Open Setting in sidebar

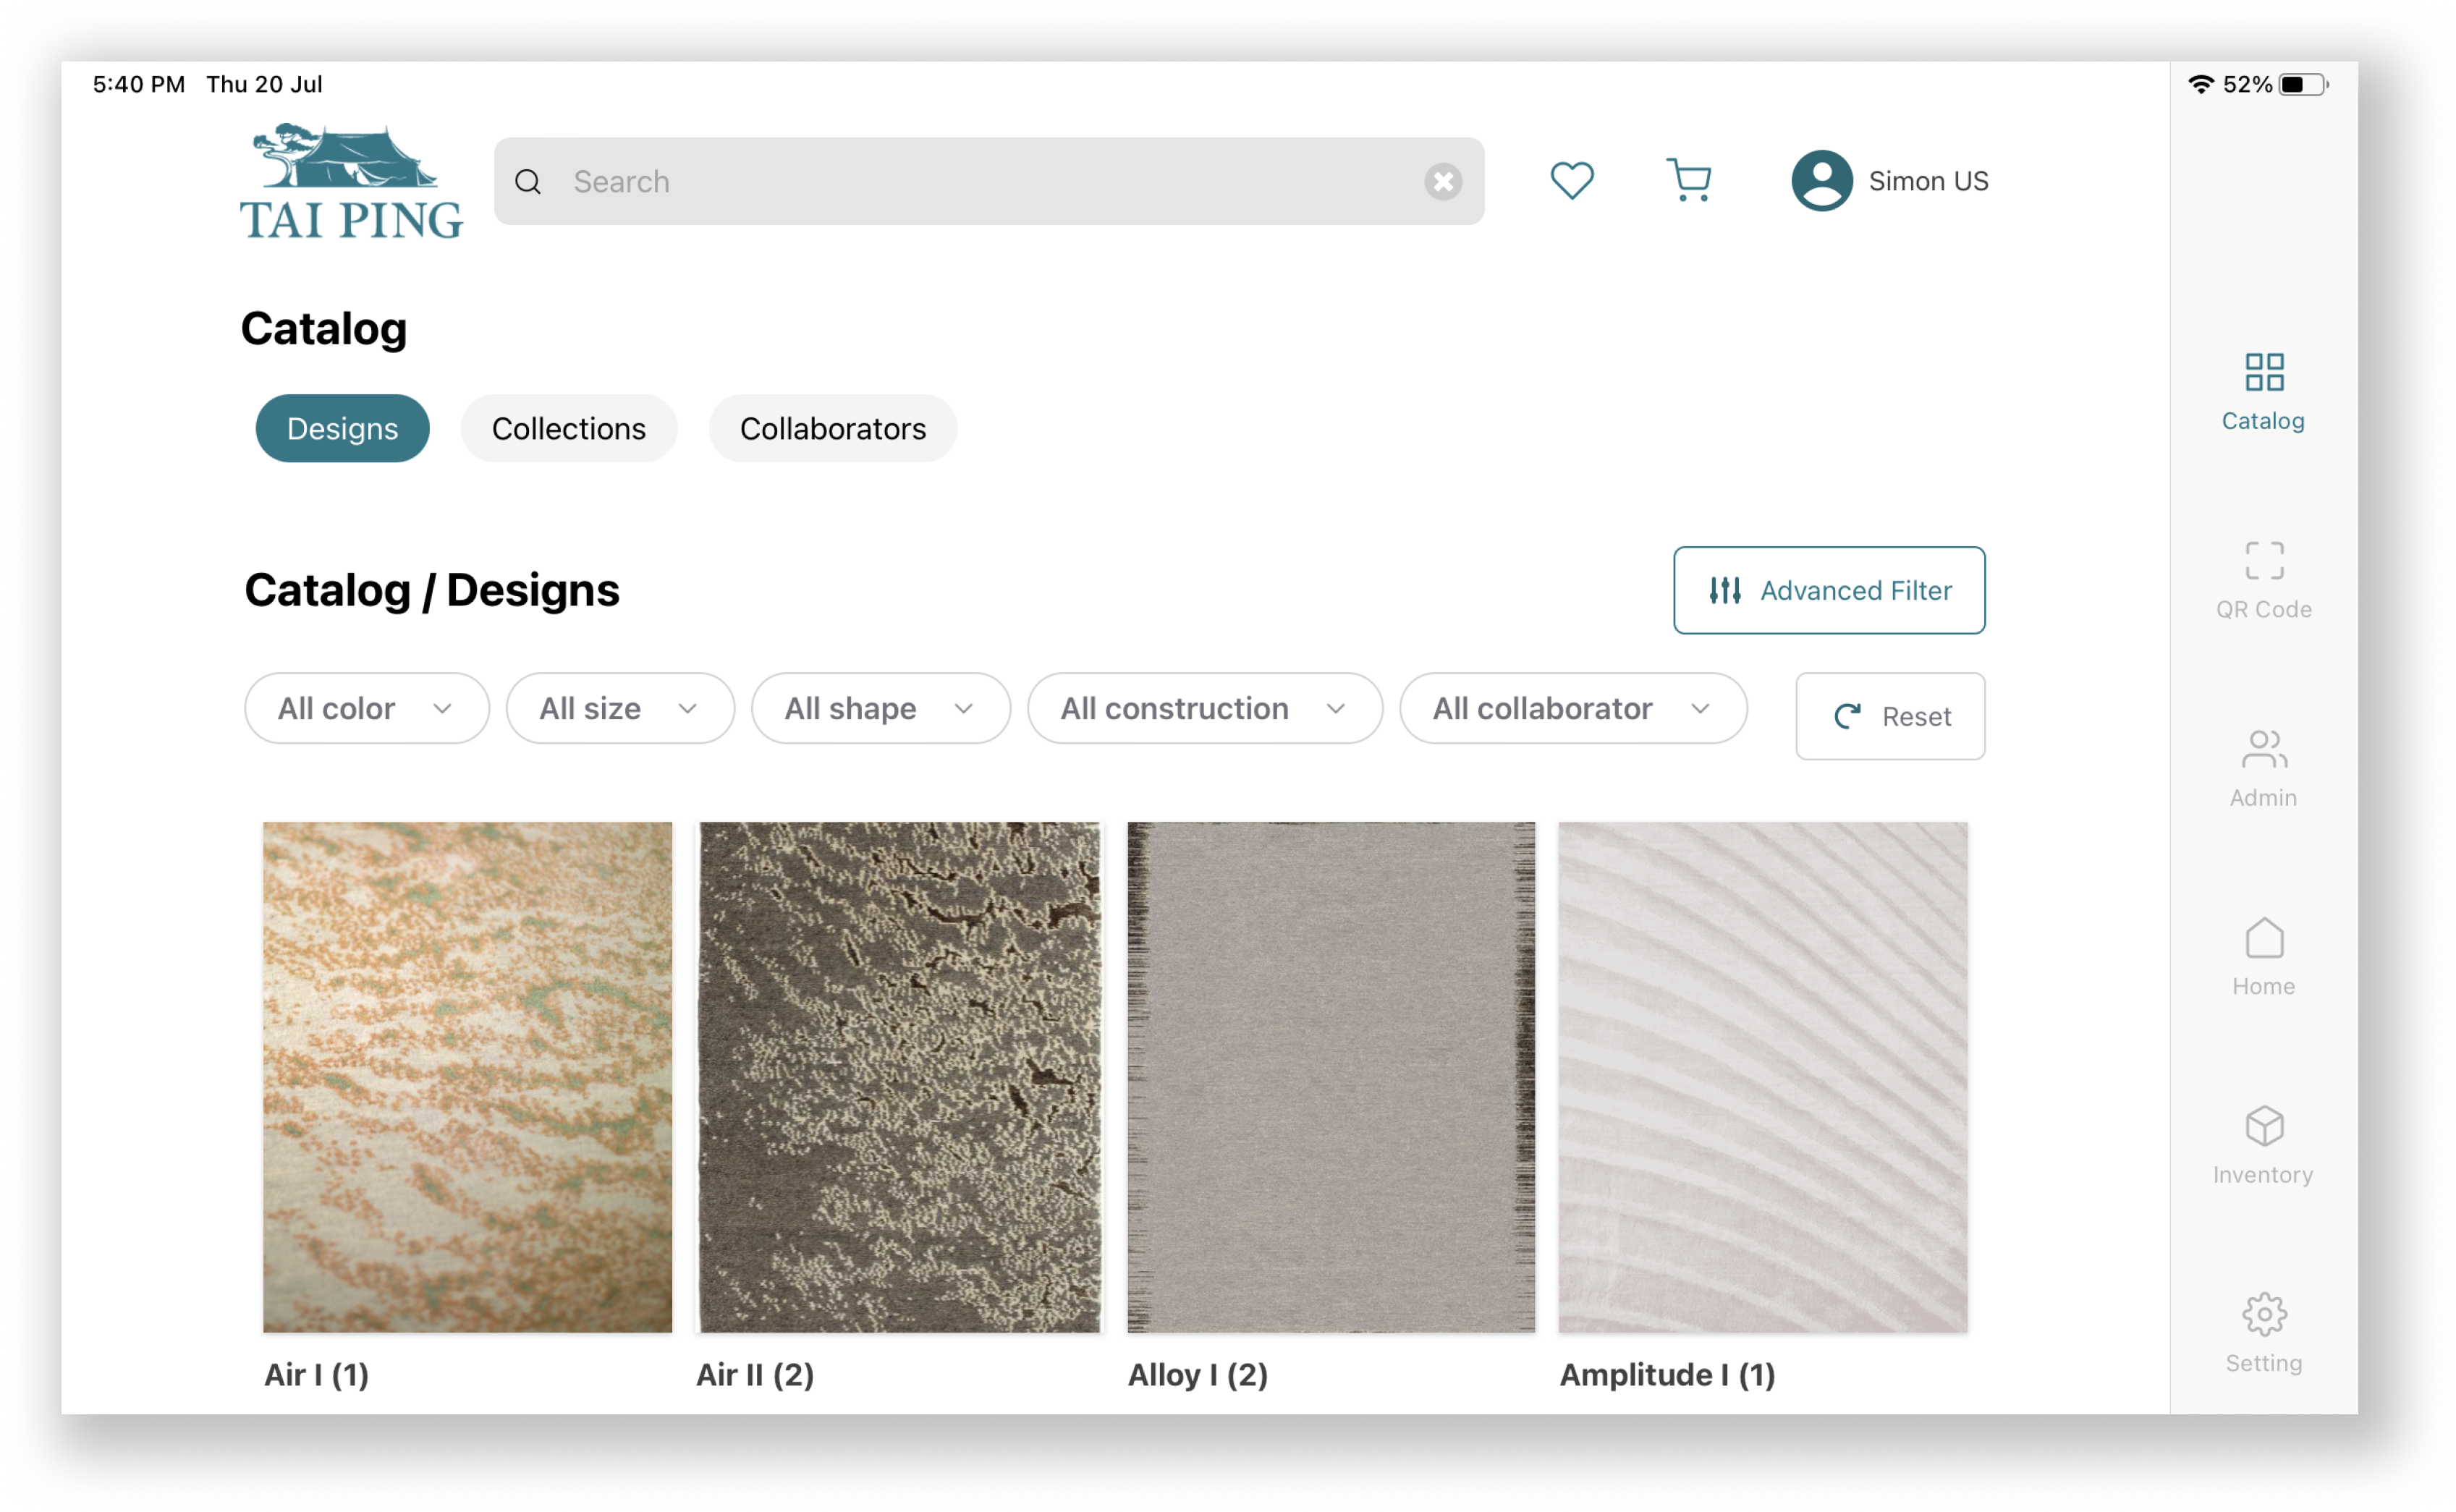click(2263, 1334)
